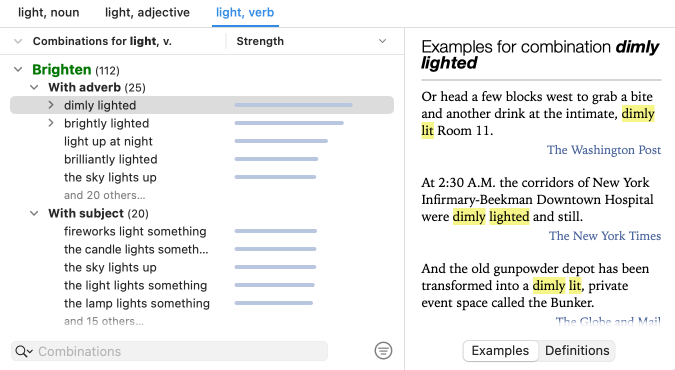Focus the Combinations search field
675x370 pixels.
(169, 351)
